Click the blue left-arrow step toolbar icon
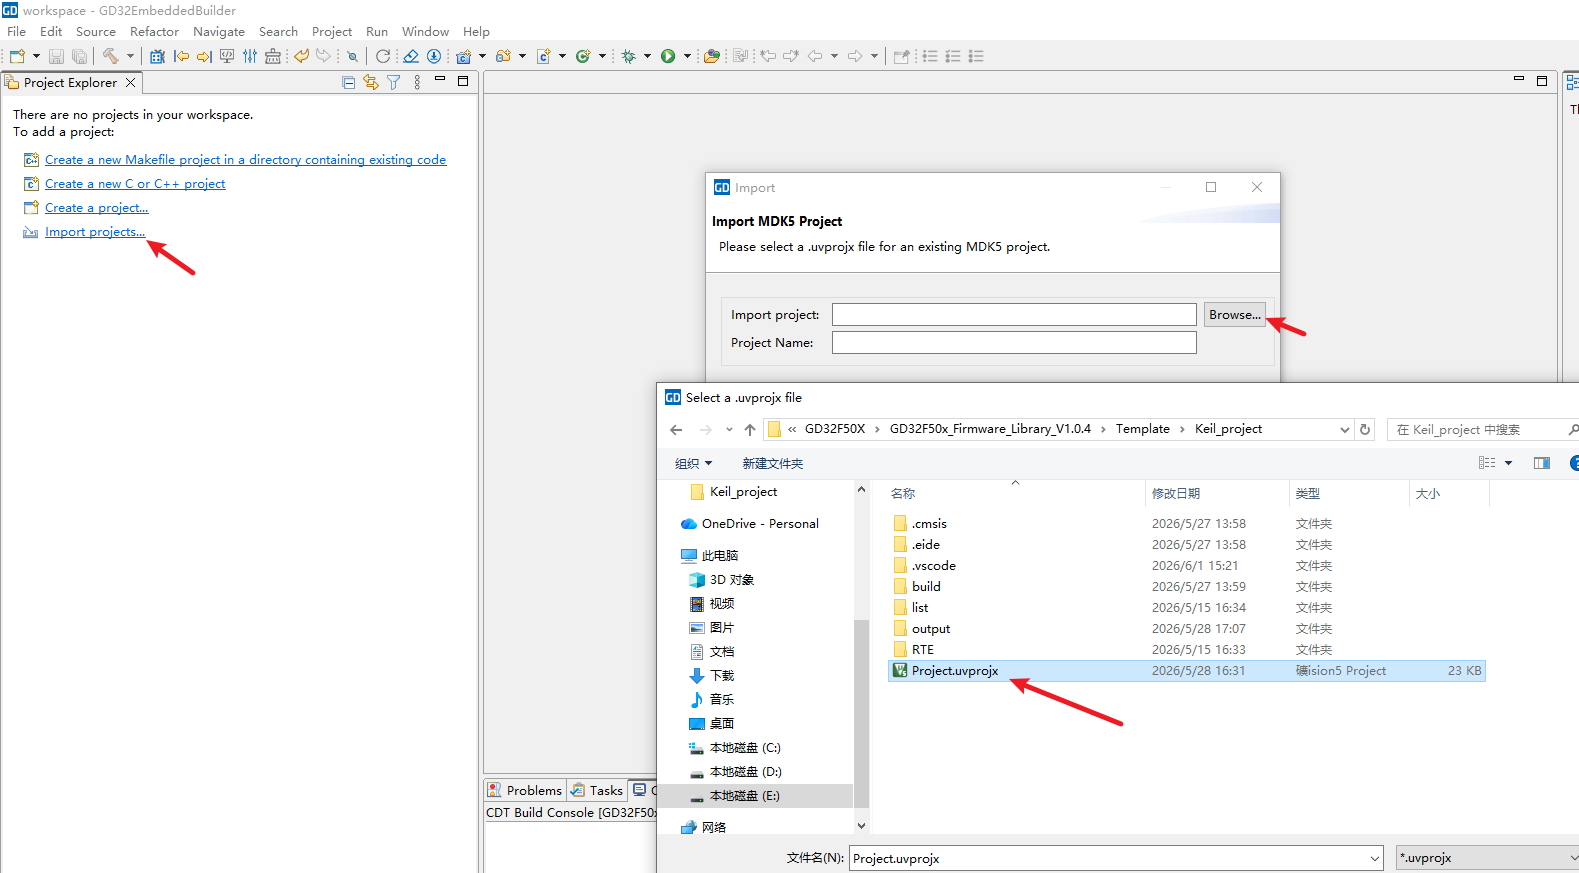1579x873 pixels. (181, 56)
